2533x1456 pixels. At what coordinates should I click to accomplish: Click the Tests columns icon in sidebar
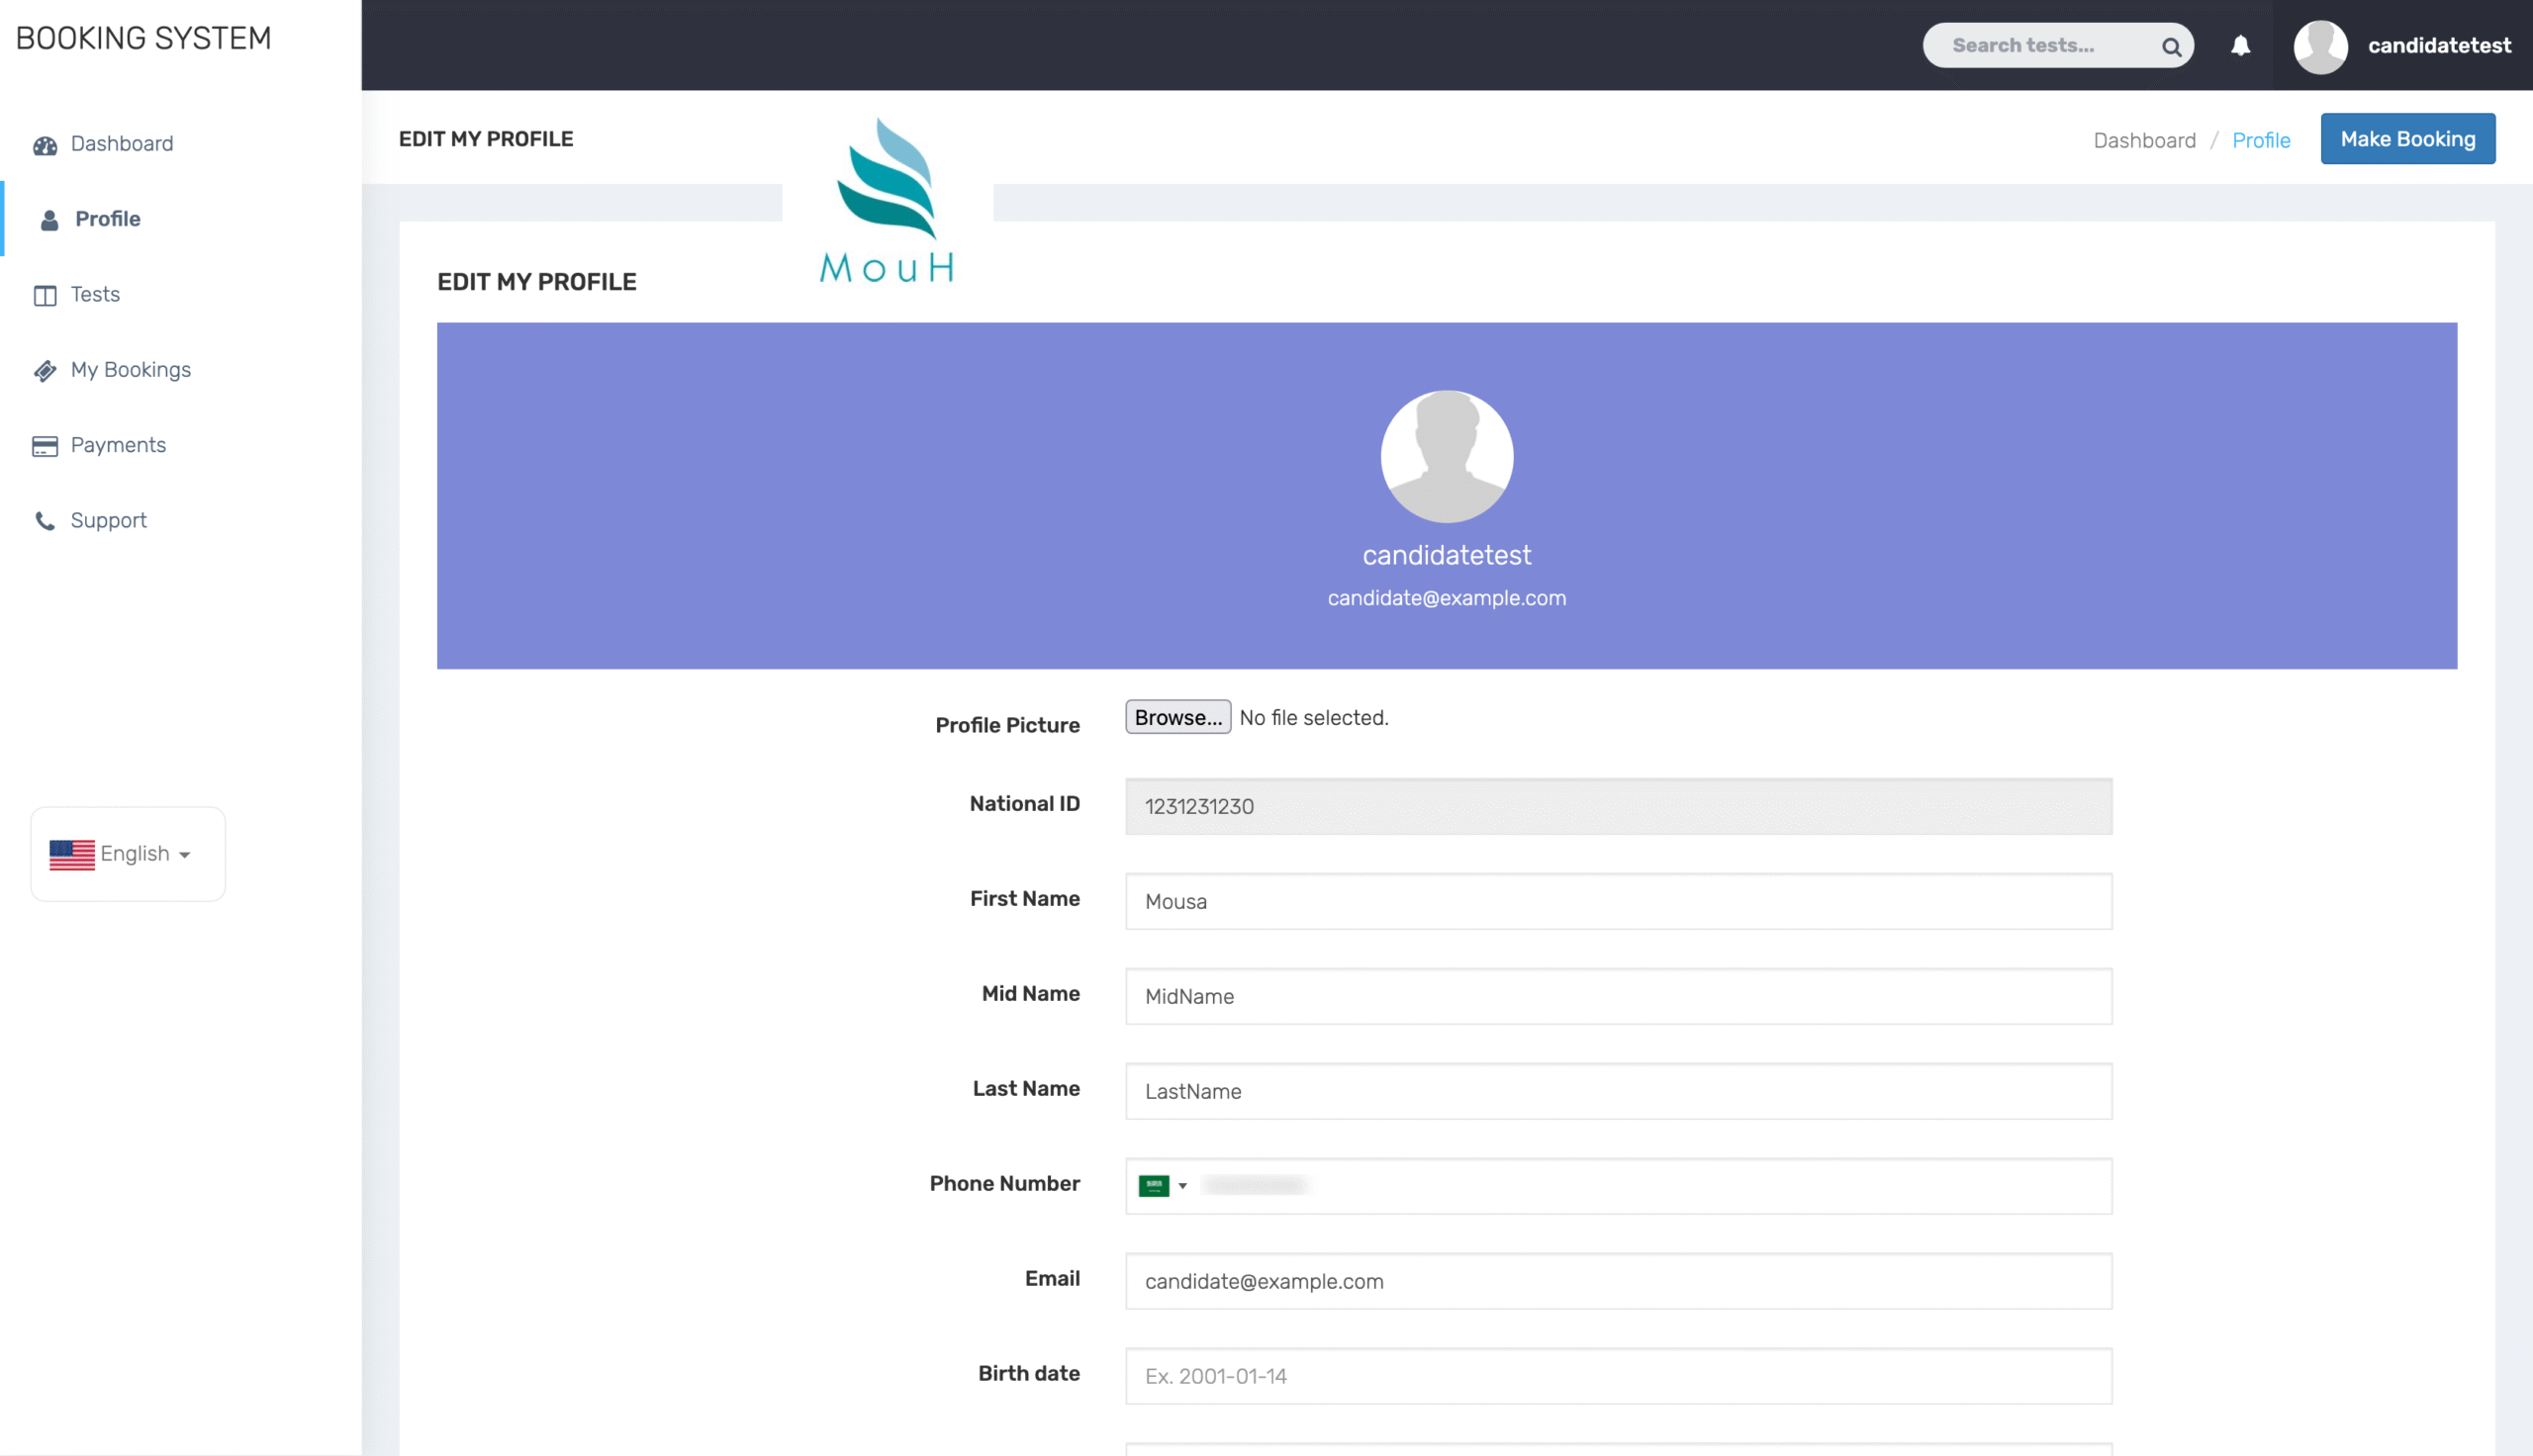(x=45, y=295)
